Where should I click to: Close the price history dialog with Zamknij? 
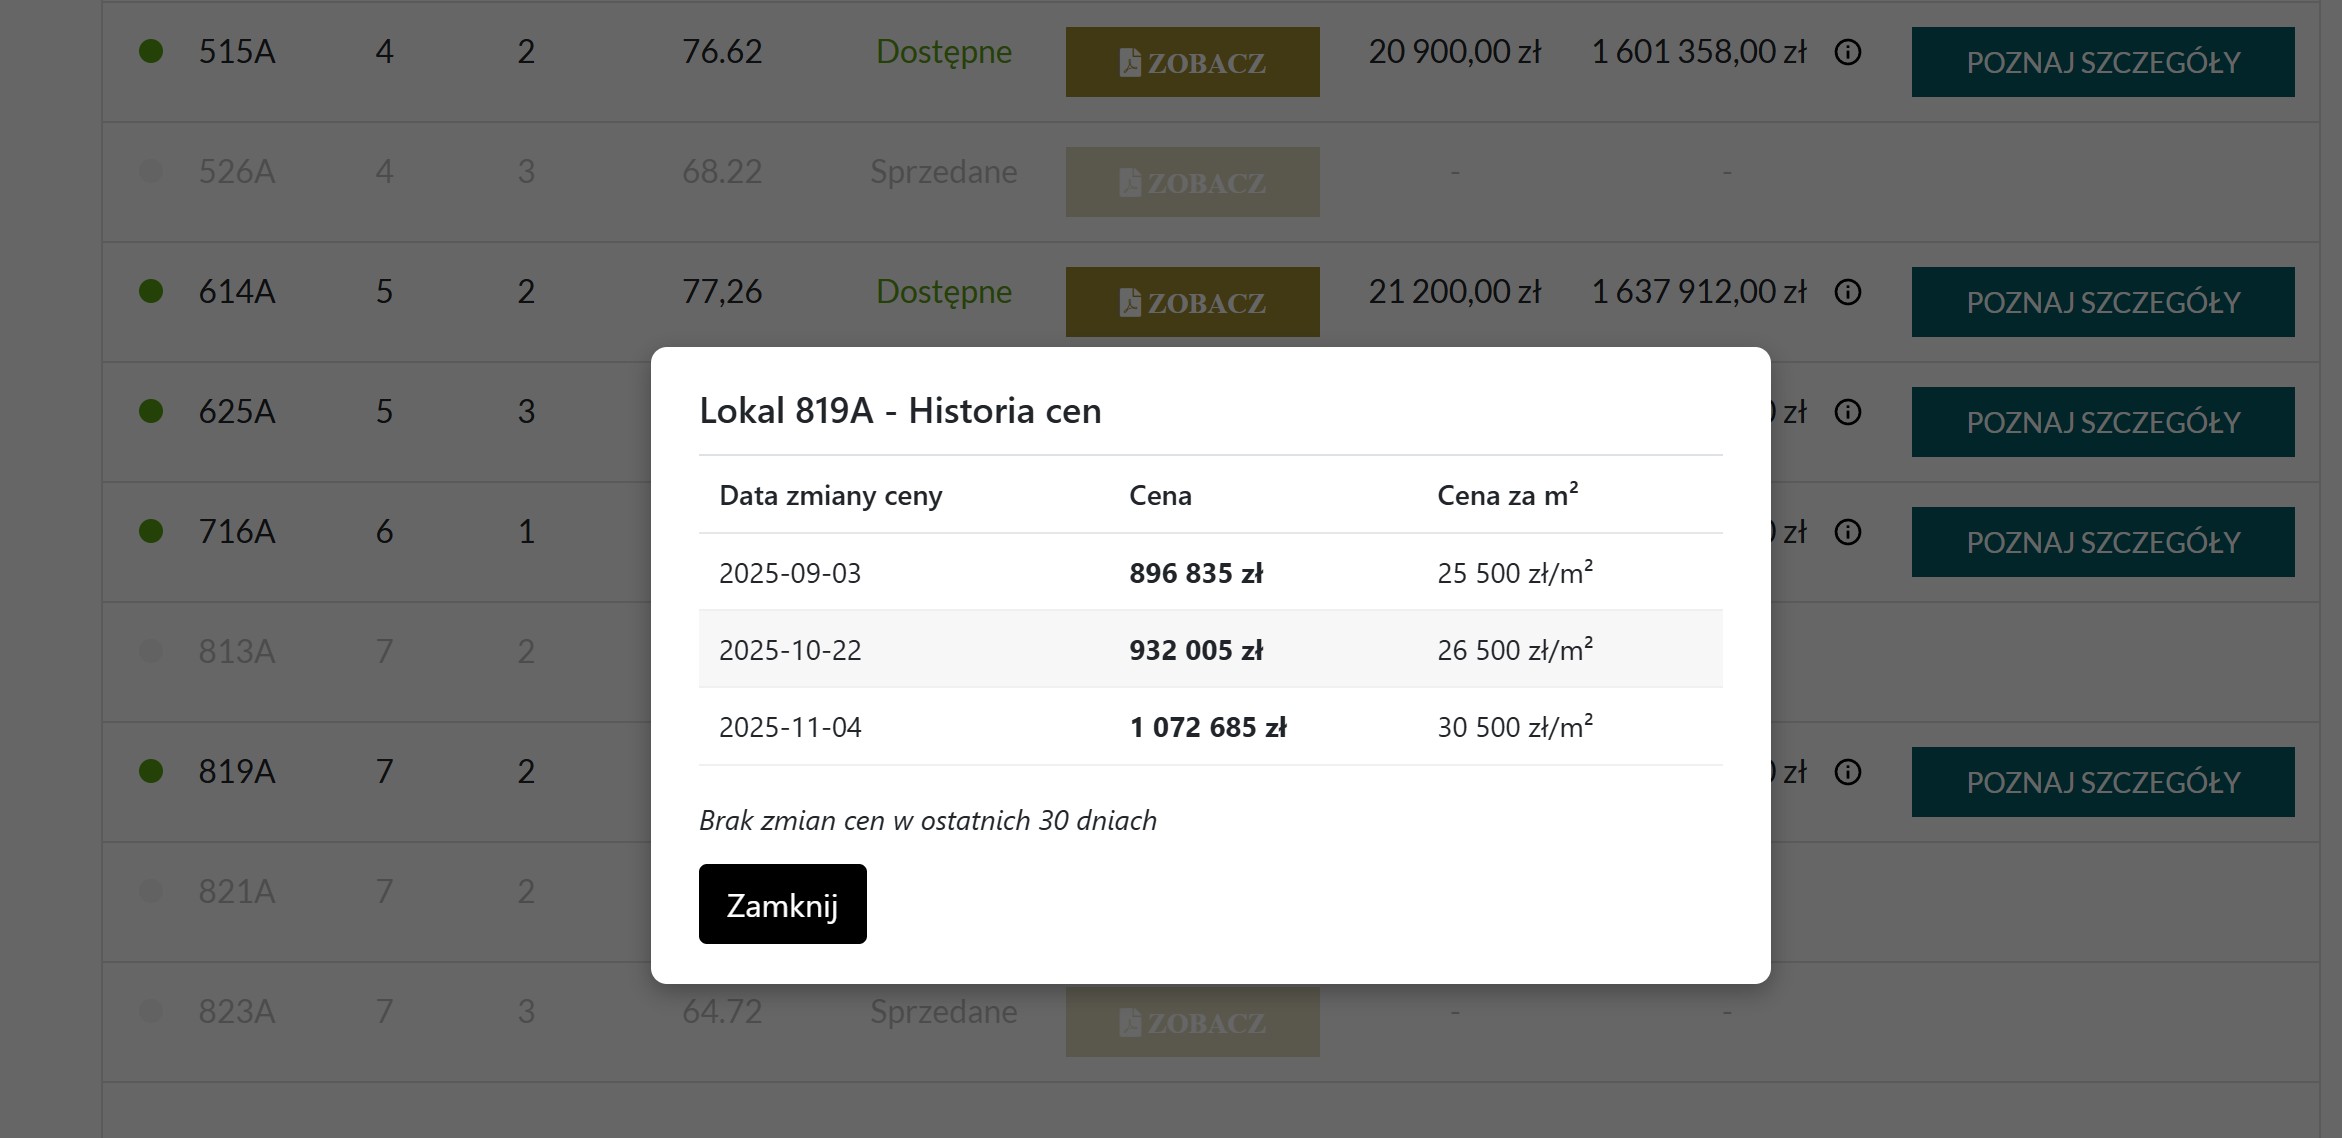782,904
